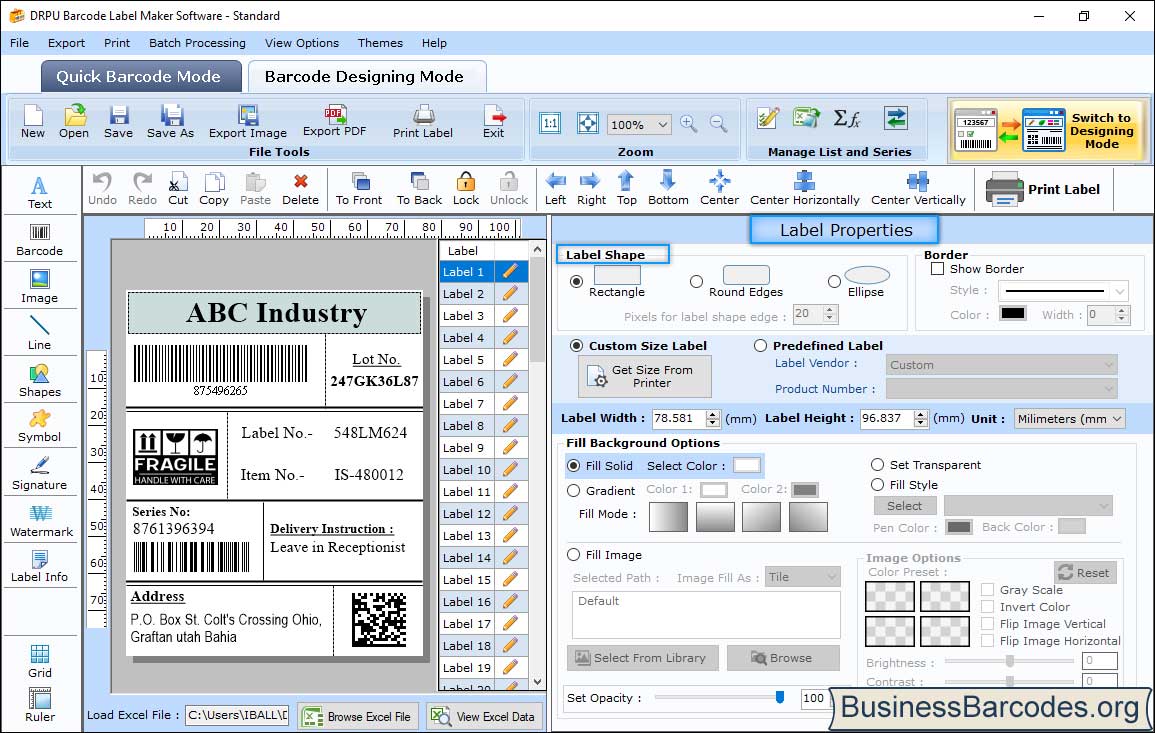This screenshot has height=733, width=1155.
Task: Open the Unit dropdown showing Milimeters
Action: tap(1117, 418)
